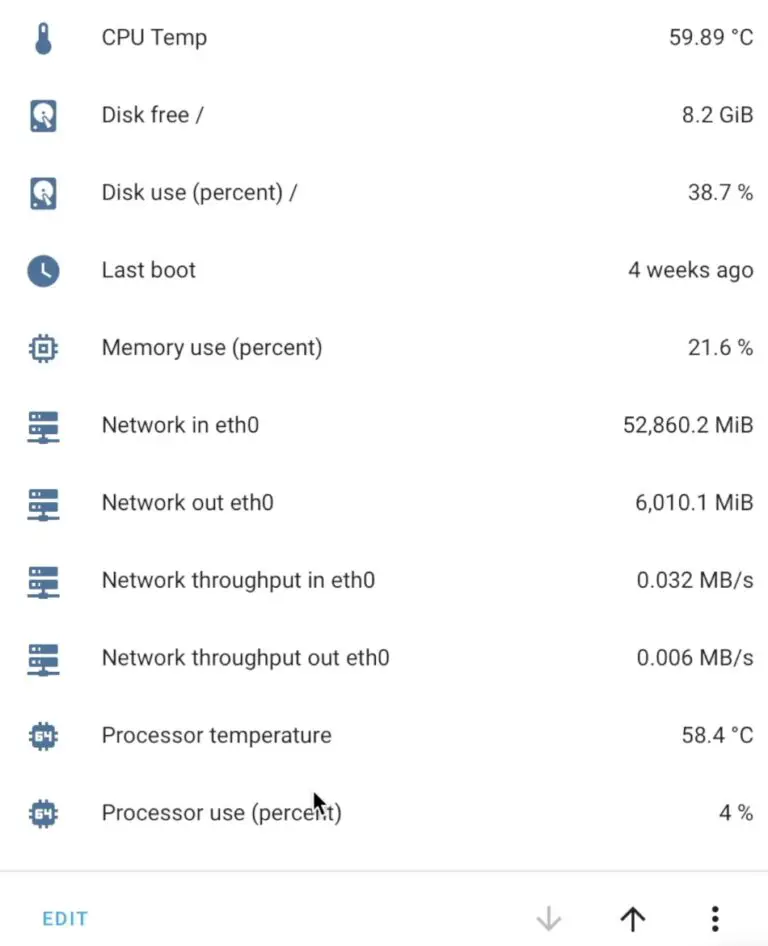Click the Network in eth0 server icon
Image resolution: width=768 pixels, height=946 pixels.
pos(42,425)
